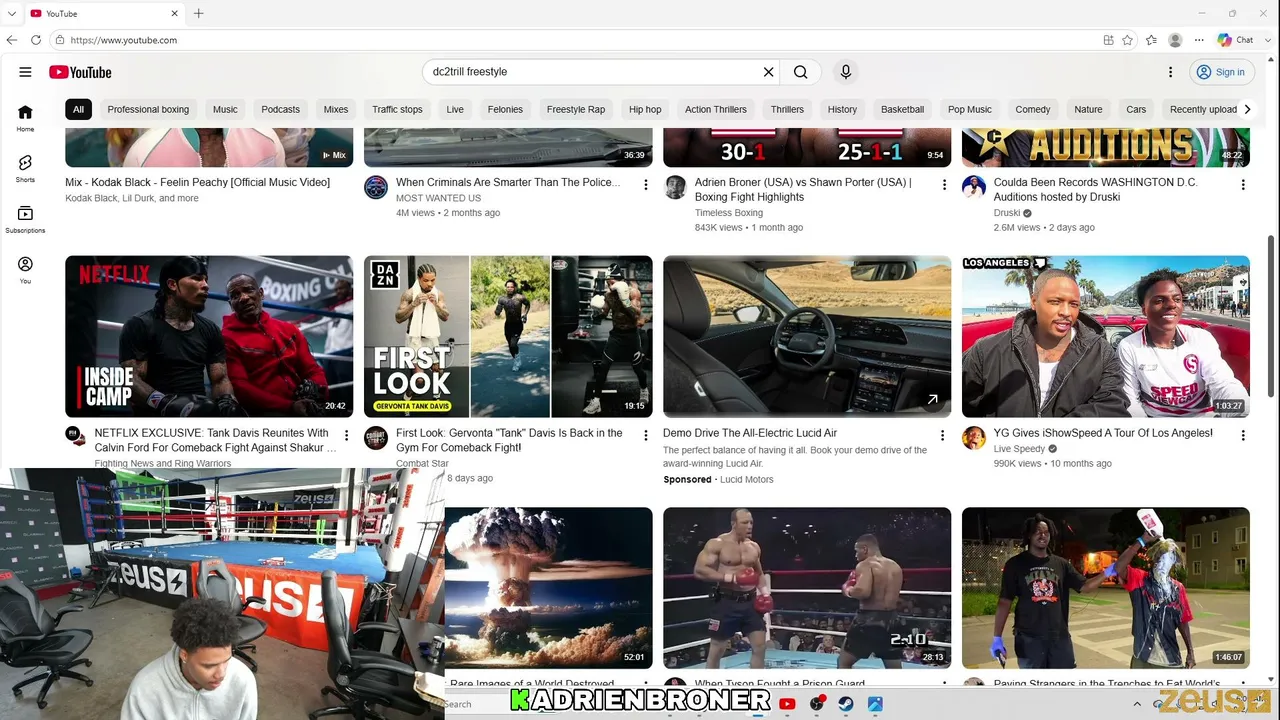
Task: Select the All filter chip
Action: point(78,109)
